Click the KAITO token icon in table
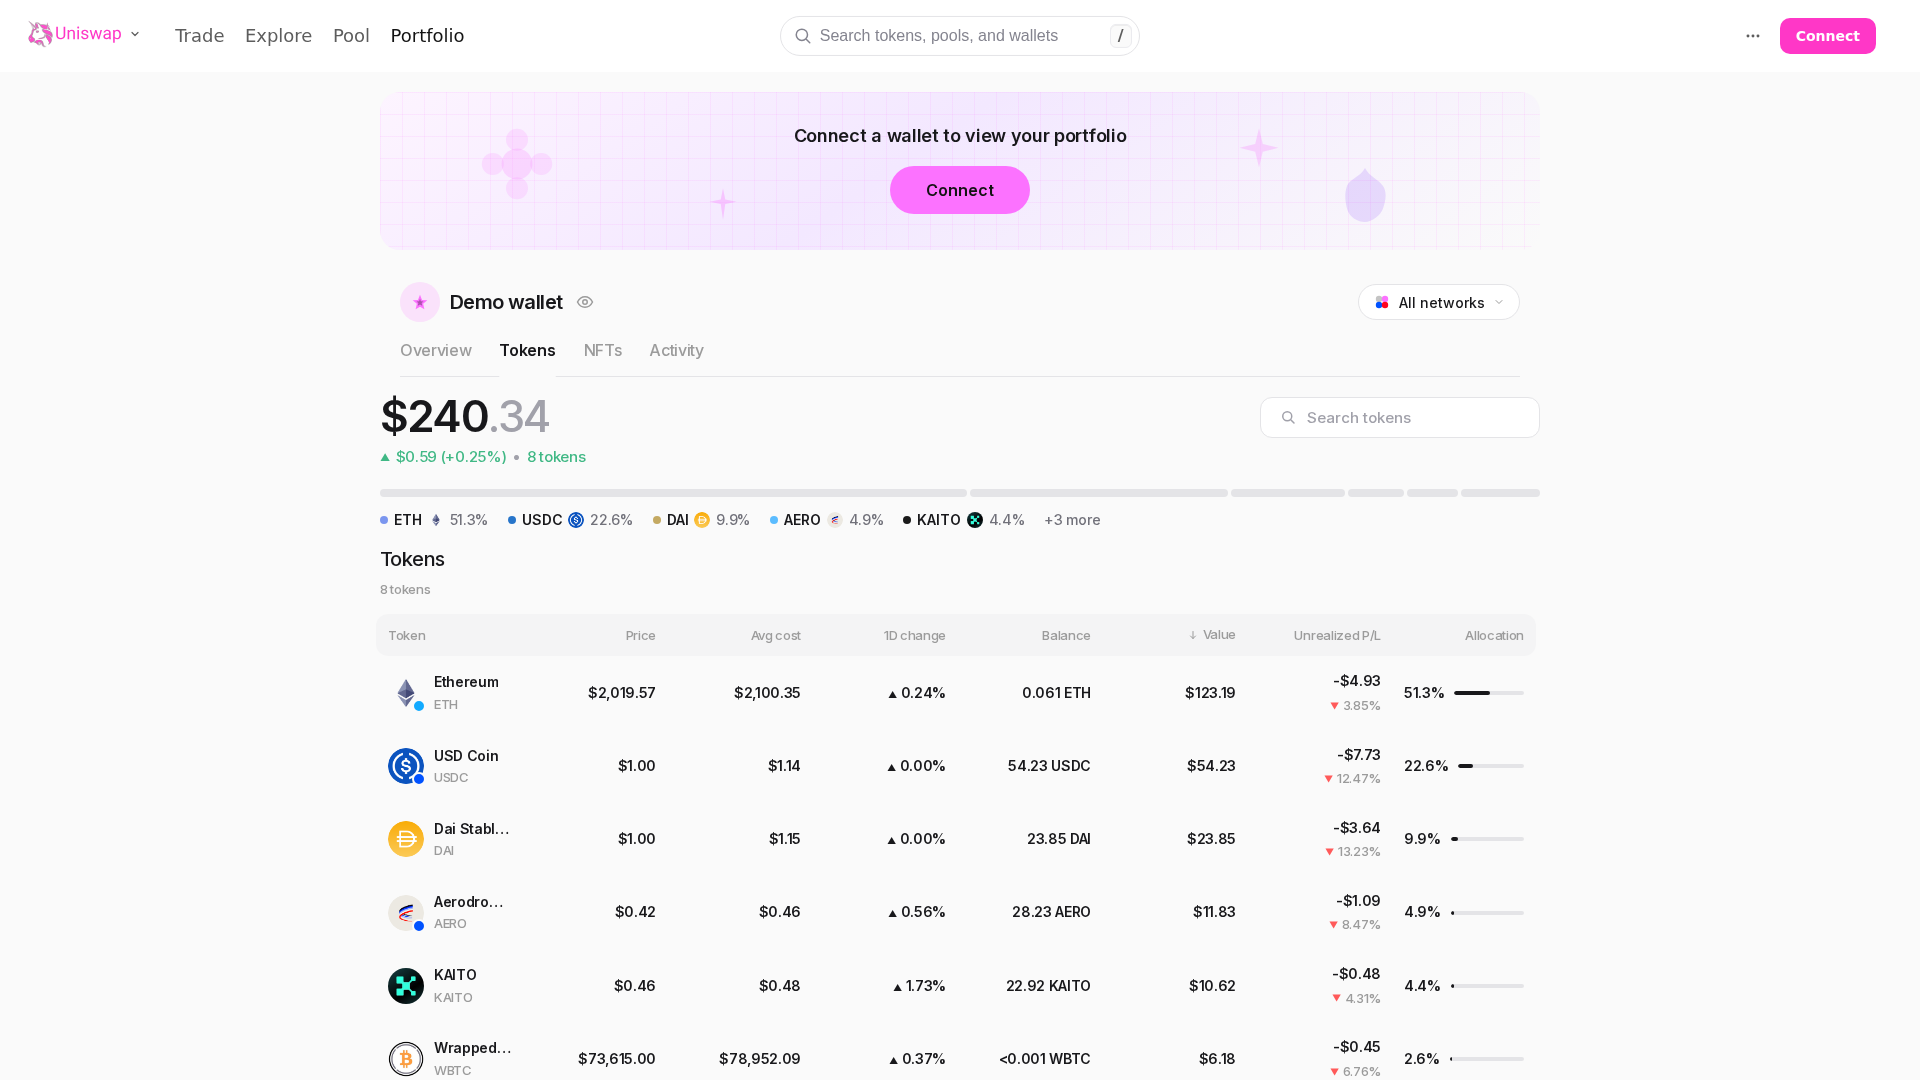 tap(406, 986)
